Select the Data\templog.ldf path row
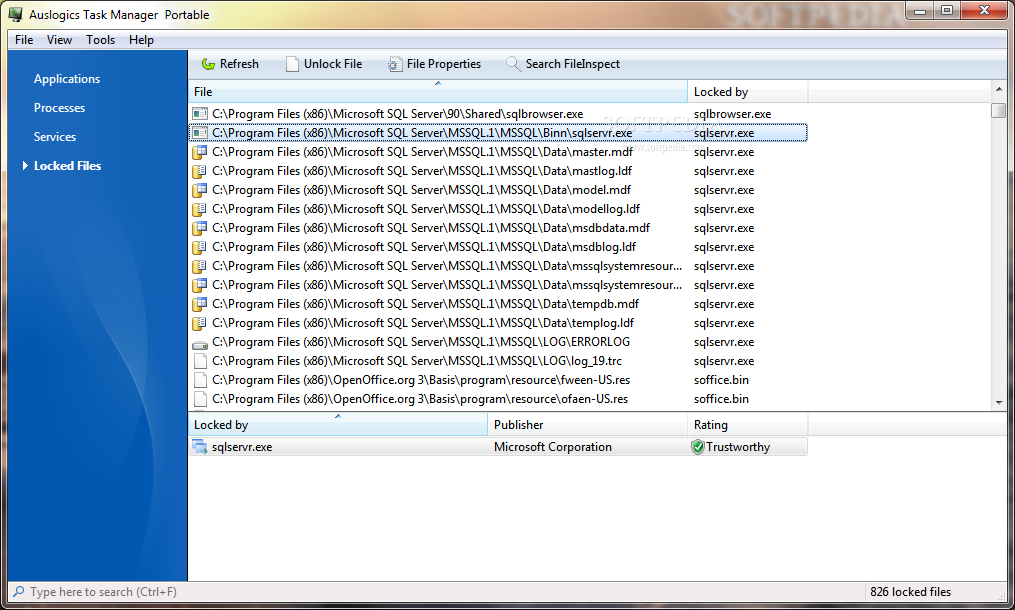This screenshot has height=610, width=1015. pos(498,323)
